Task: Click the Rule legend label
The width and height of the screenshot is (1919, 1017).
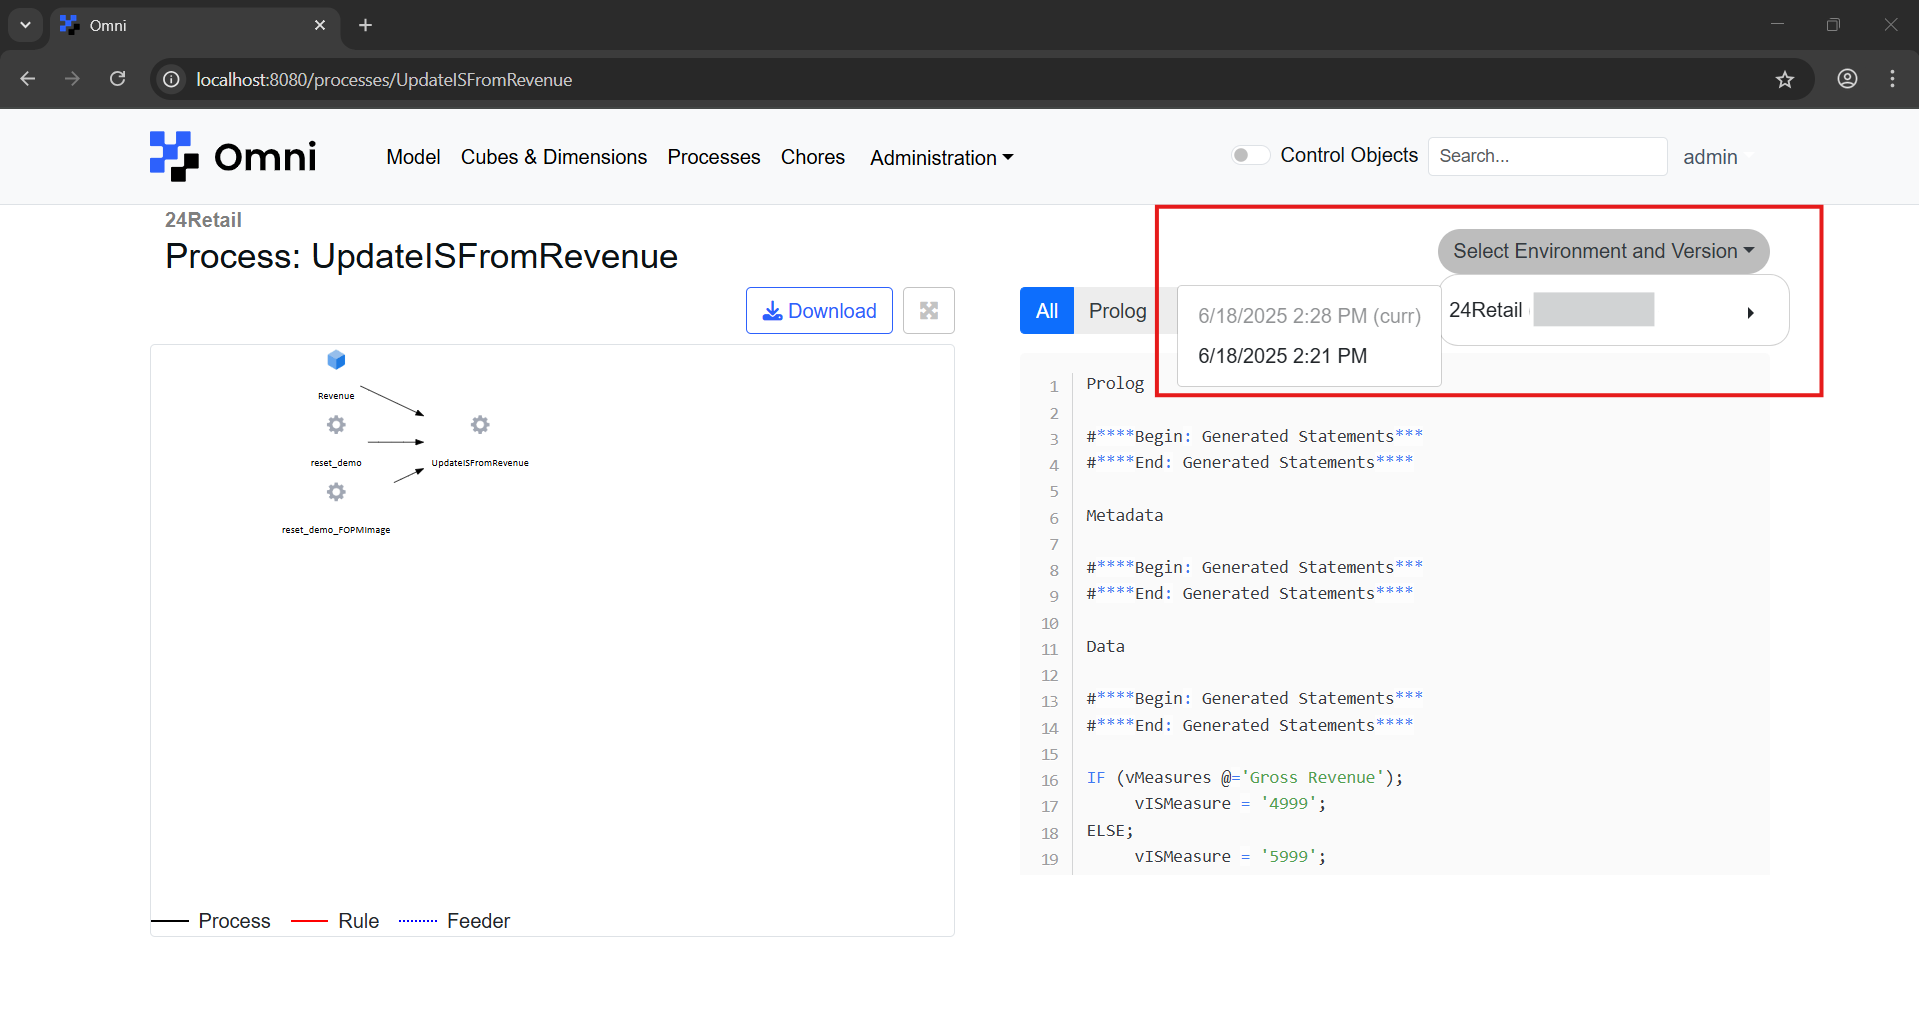Action: [x=358, y=921]
